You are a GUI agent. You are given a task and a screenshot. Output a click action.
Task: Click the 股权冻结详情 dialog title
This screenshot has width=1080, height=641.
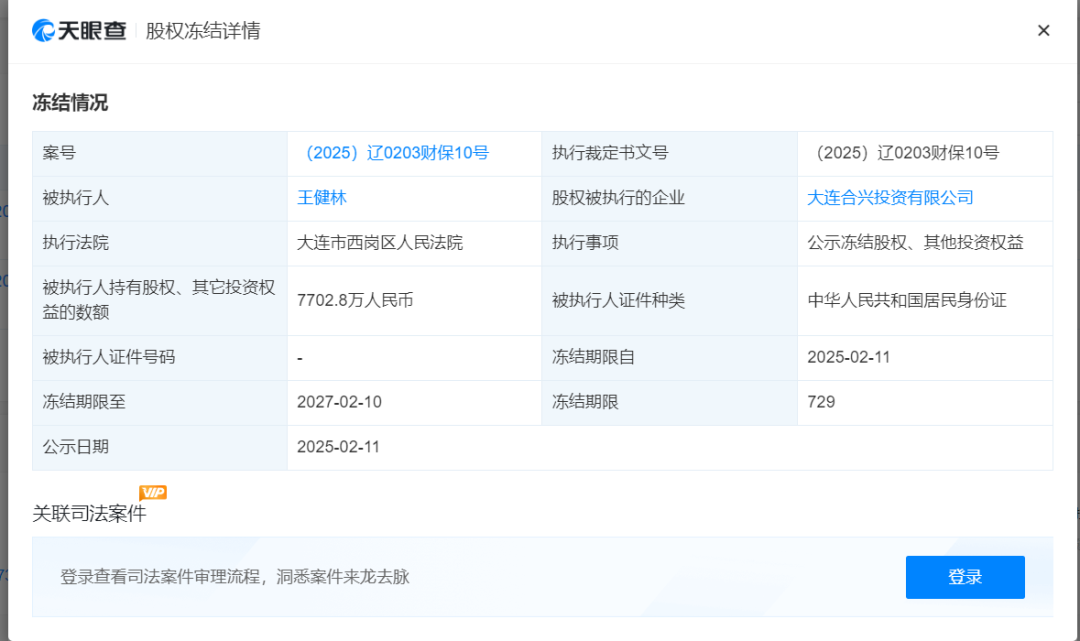click(203, 31)
